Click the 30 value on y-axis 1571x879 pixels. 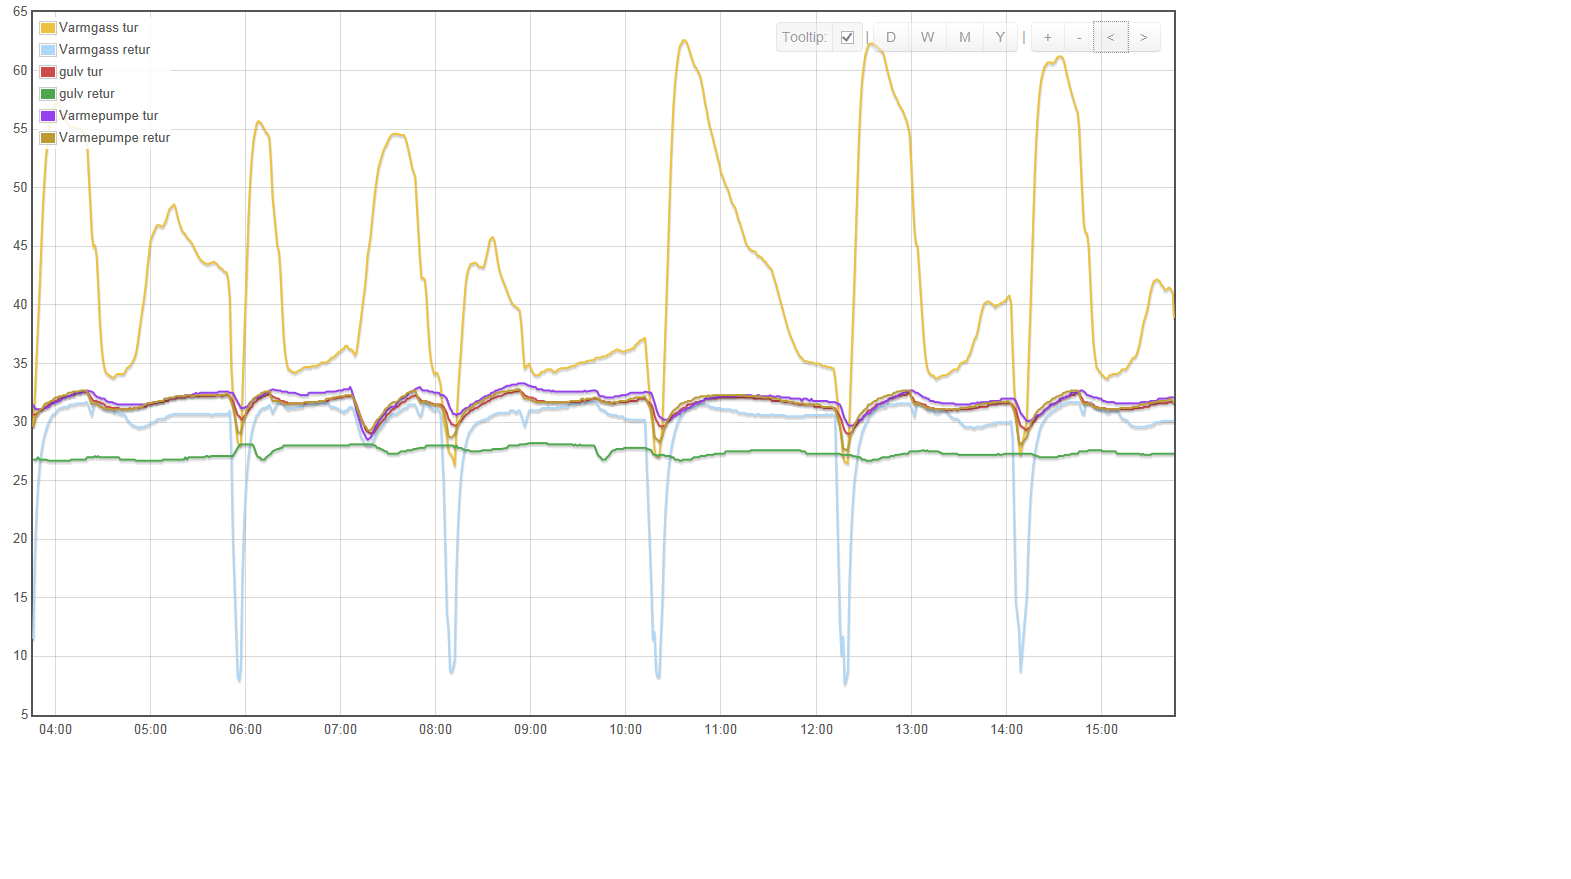(20, 422)
